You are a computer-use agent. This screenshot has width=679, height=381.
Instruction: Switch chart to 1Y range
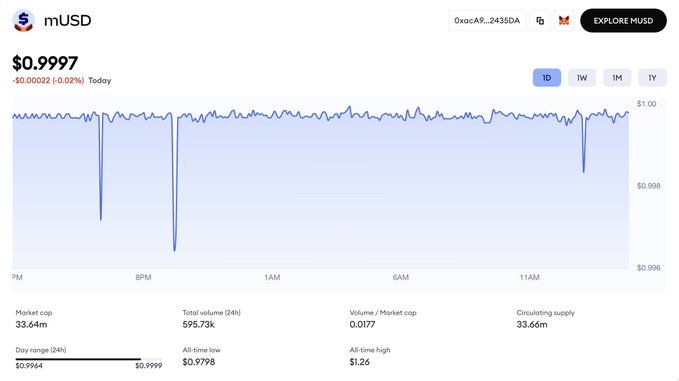pyautogui.click(x=652, y=77)
